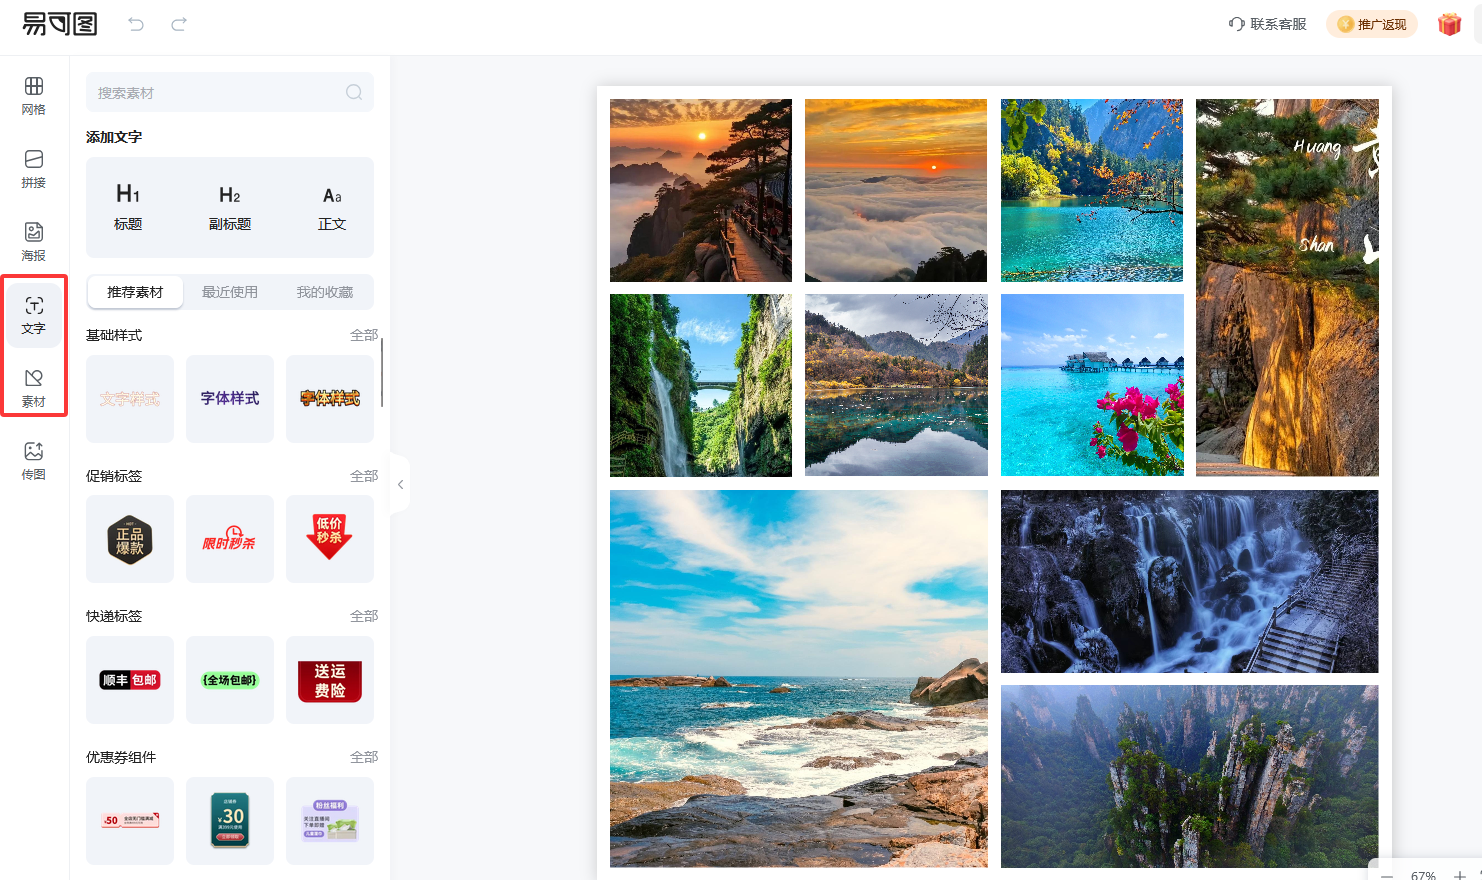
Task: Open the red gift box icon
Action: coord(1449,24)
